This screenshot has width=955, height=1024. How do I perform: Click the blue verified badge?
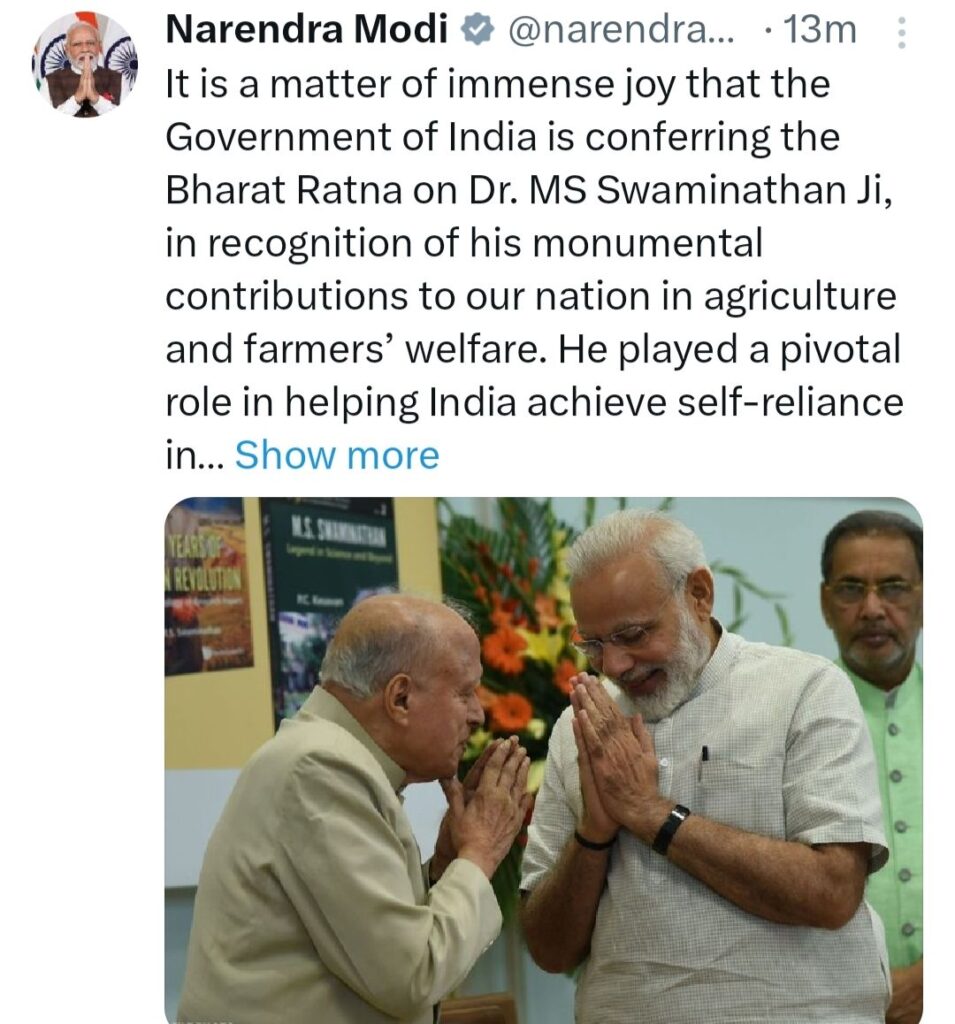(x=478, y=31)
